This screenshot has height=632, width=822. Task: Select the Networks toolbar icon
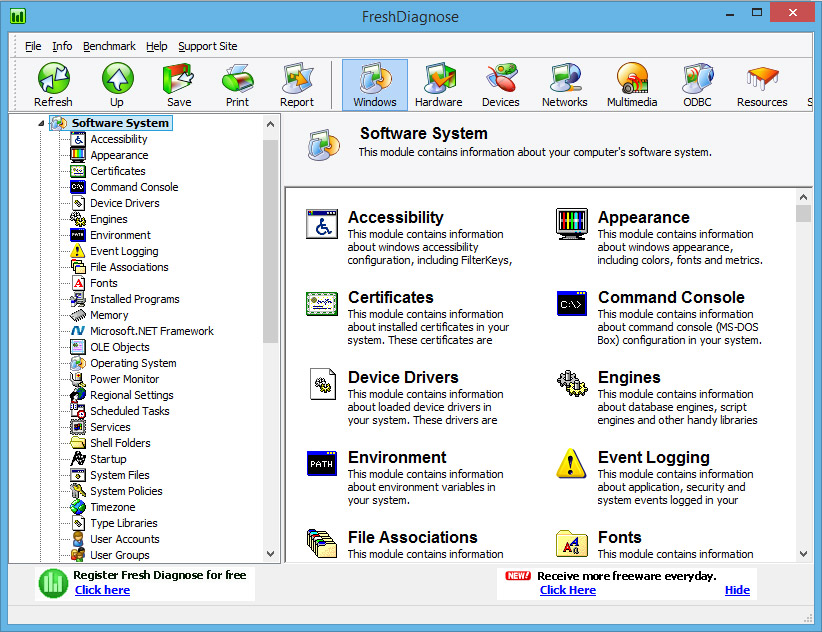pyautogui.click(x=565, y=79)
